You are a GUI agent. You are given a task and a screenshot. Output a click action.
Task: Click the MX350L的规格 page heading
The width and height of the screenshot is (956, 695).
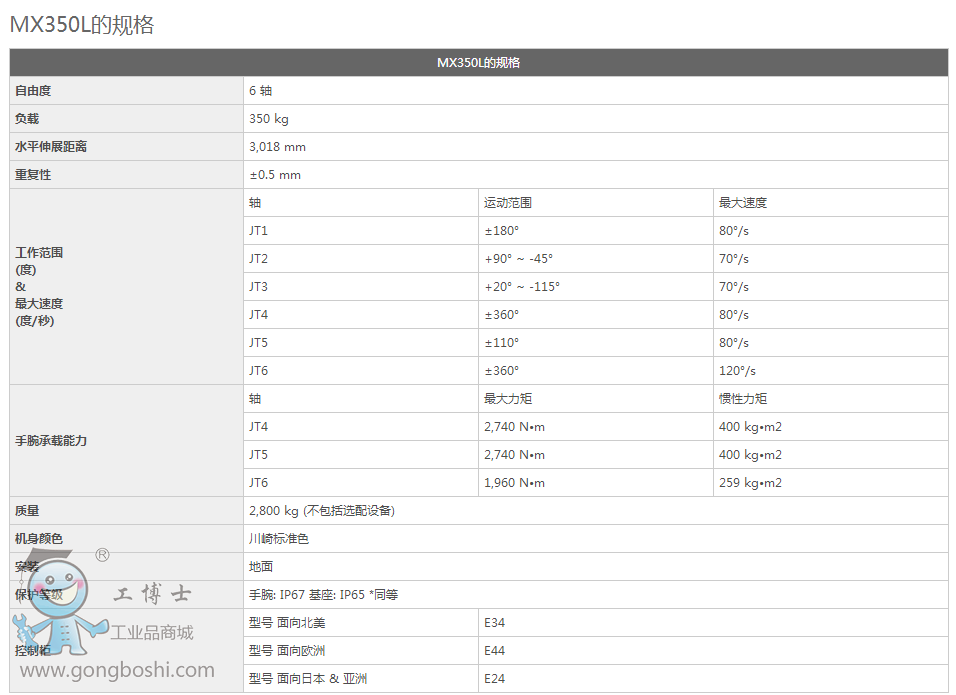(82, 25)
